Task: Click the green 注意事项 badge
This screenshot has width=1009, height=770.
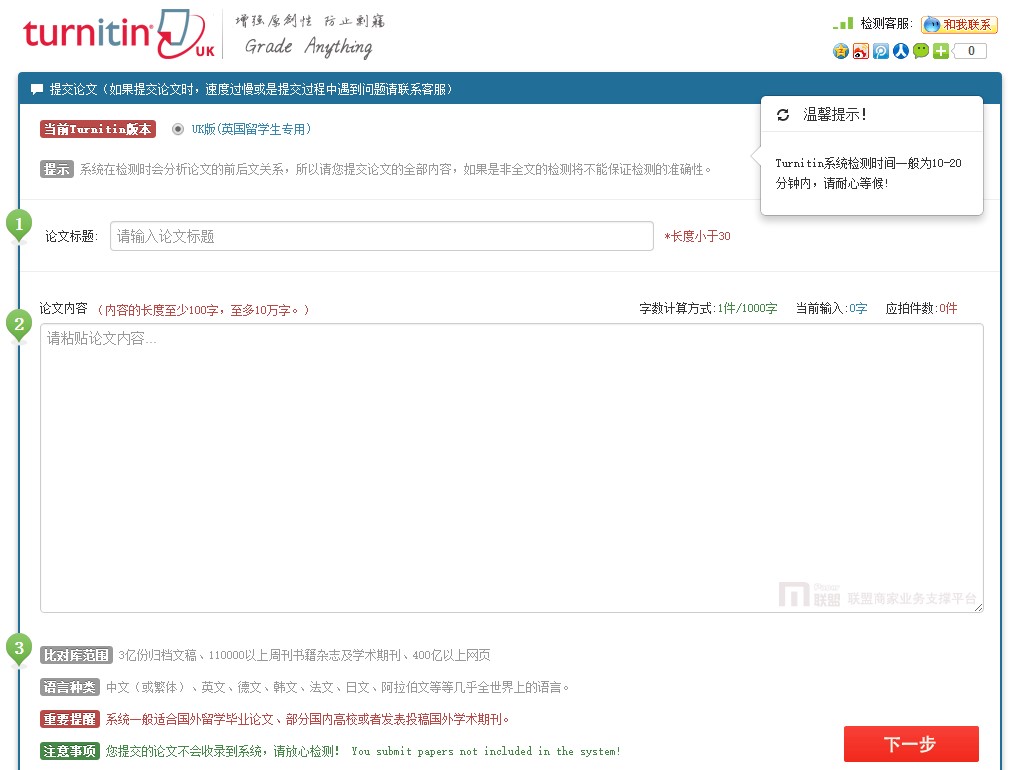Action: [x=69, y=751]
